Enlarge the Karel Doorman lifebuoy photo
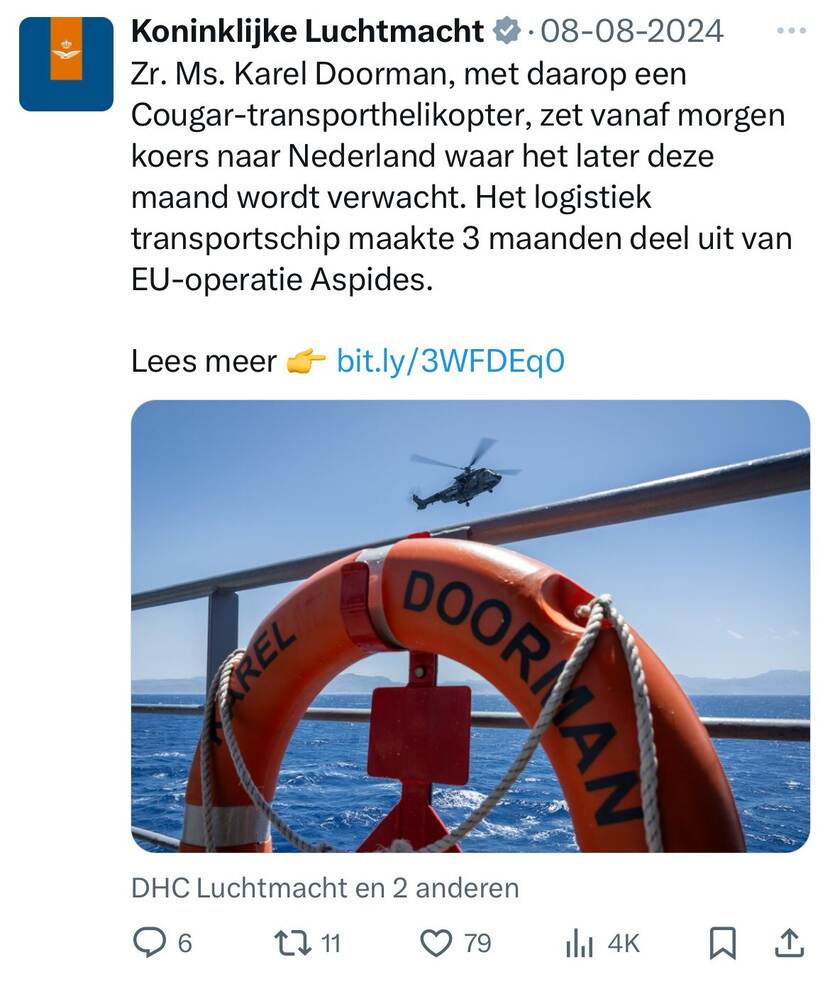The height and width of the screenshot is (984, 830). (x=470, y=626)
